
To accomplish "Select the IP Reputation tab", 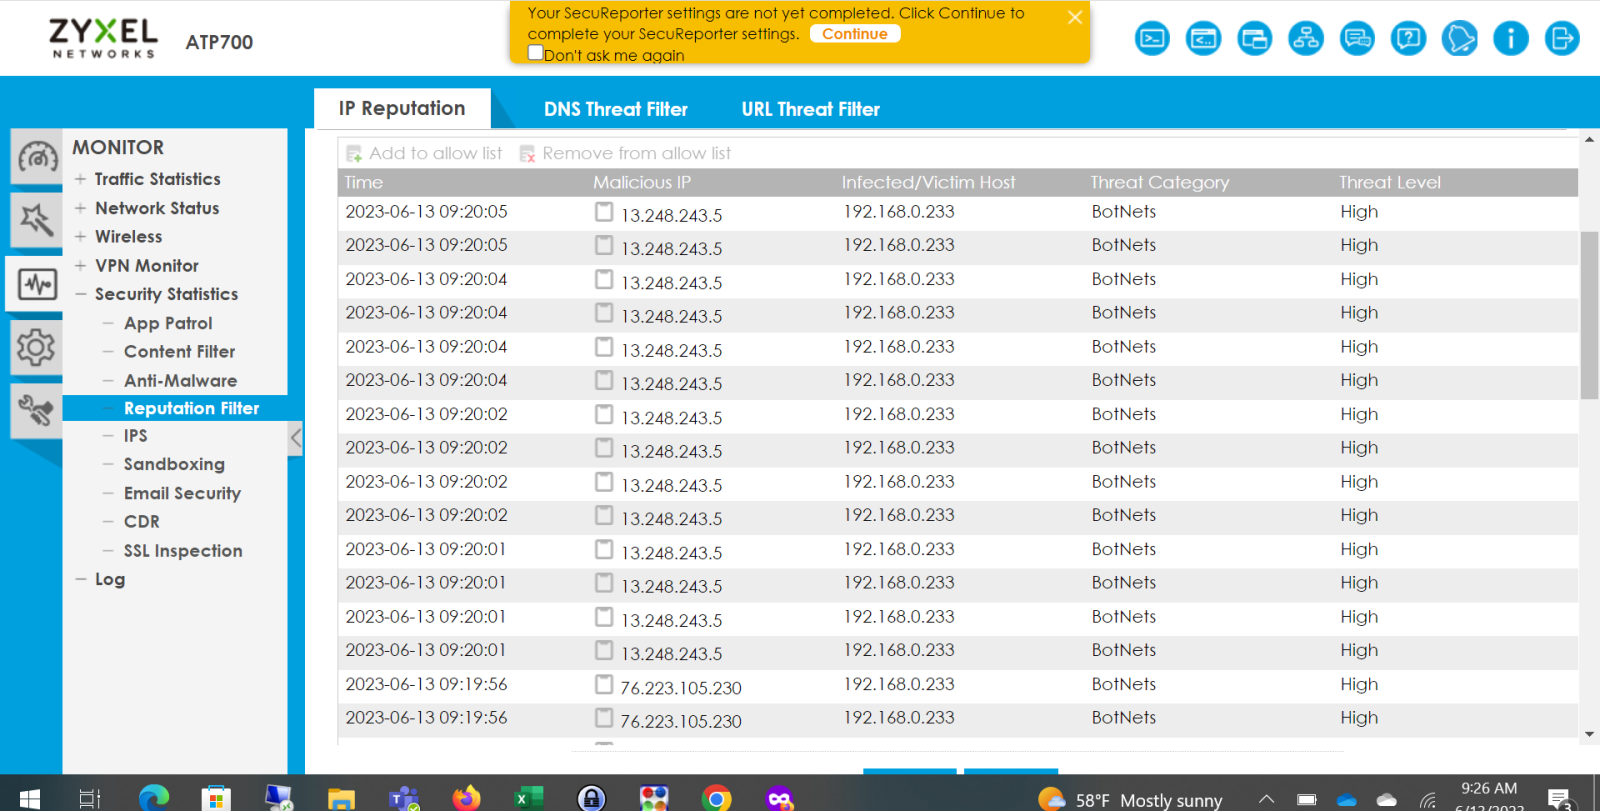I will pos(402,108).
